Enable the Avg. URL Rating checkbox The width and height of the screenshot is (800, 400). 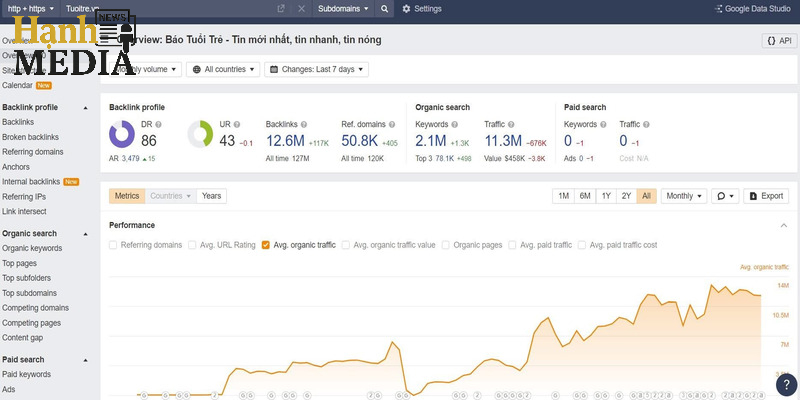192,245
